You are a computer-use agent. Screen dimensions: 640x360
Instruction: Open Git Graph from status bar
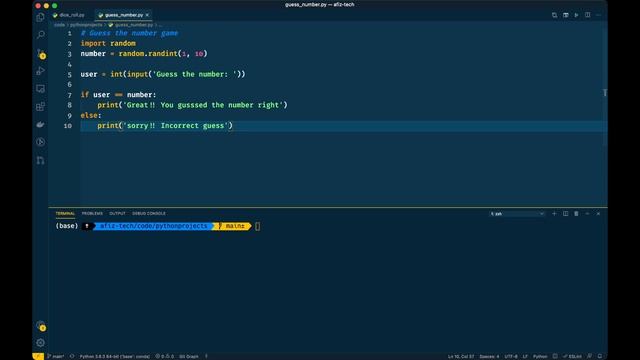click(189, 356)
